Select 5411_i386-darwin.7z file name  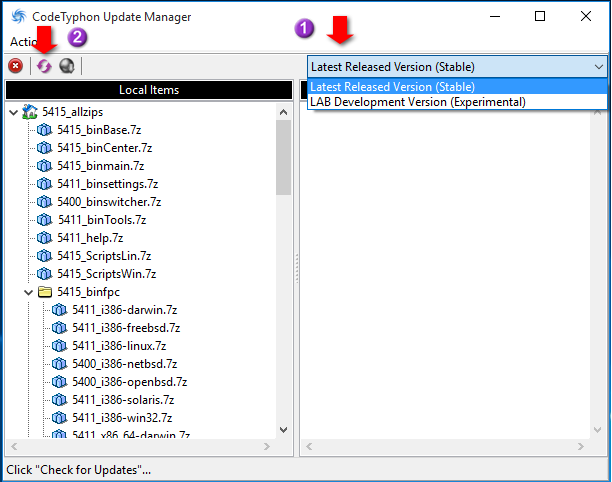coord(125,310)
